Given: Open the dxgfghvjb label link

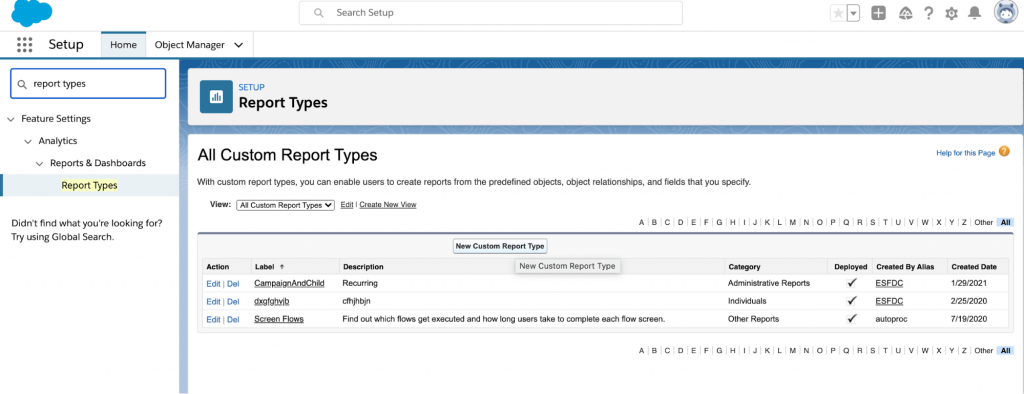Looking at the screenshot, I should tap(272, 301).
